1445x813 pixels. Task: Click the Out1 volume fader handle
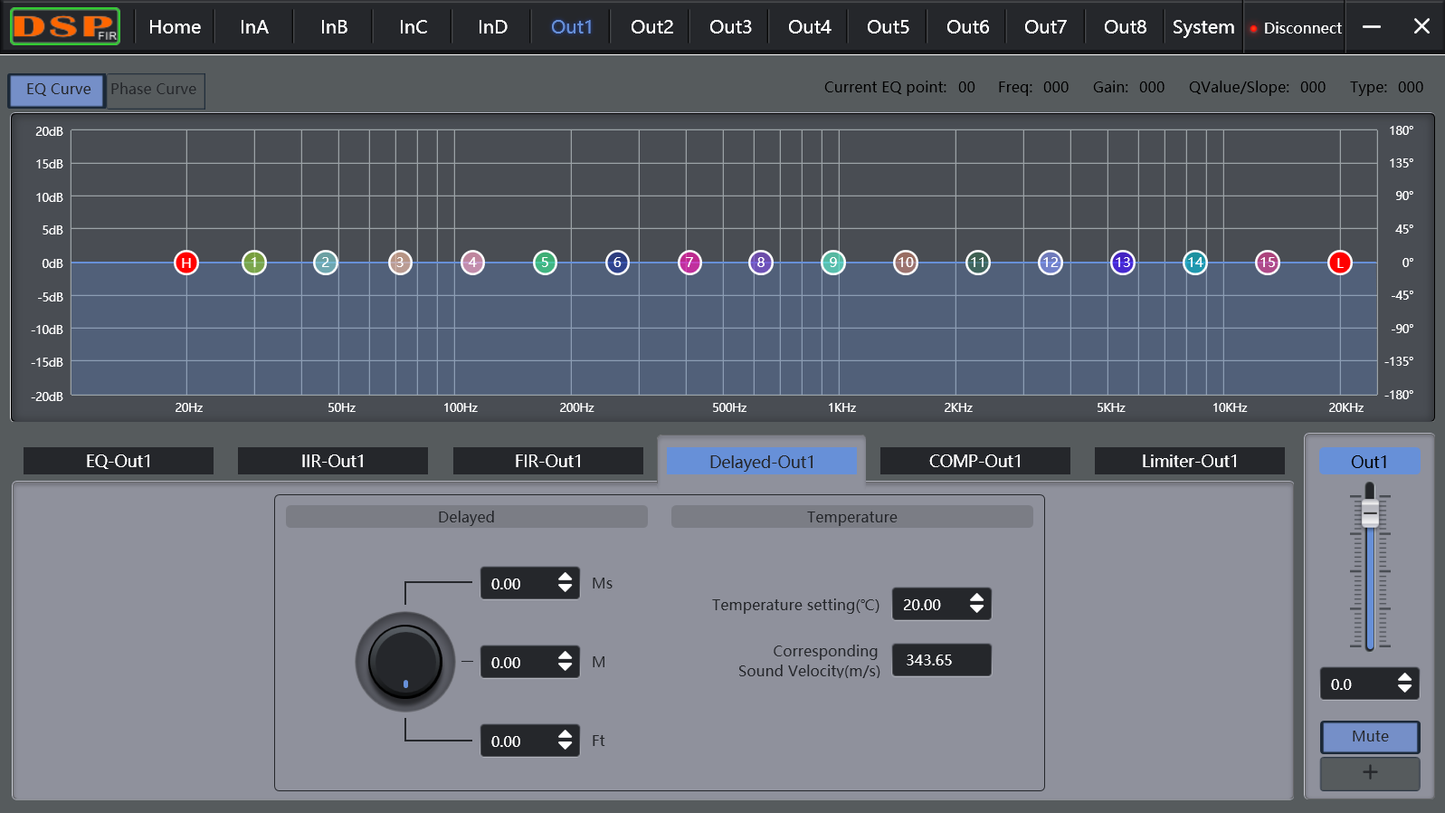[x=1370, y=513]
